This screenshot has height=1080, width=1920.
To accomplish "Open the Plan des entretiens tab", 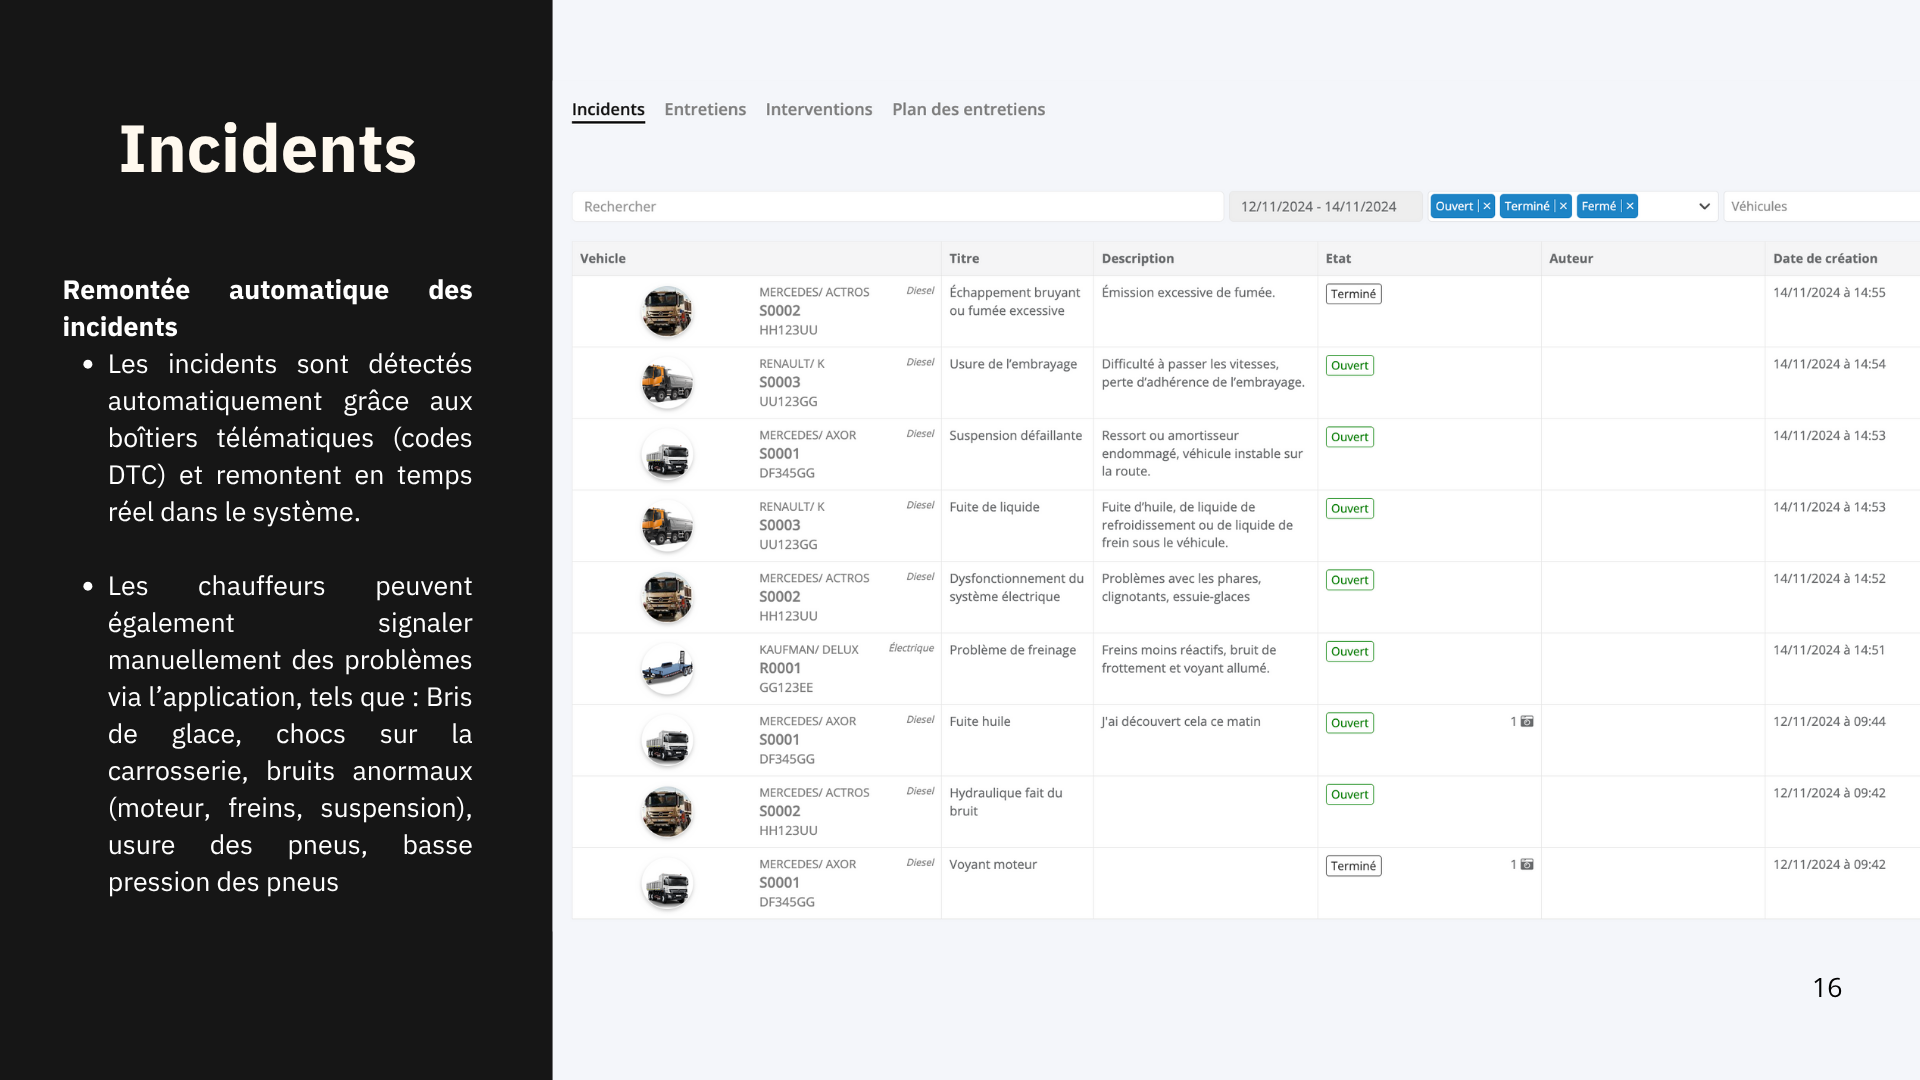I will [968, 109].
